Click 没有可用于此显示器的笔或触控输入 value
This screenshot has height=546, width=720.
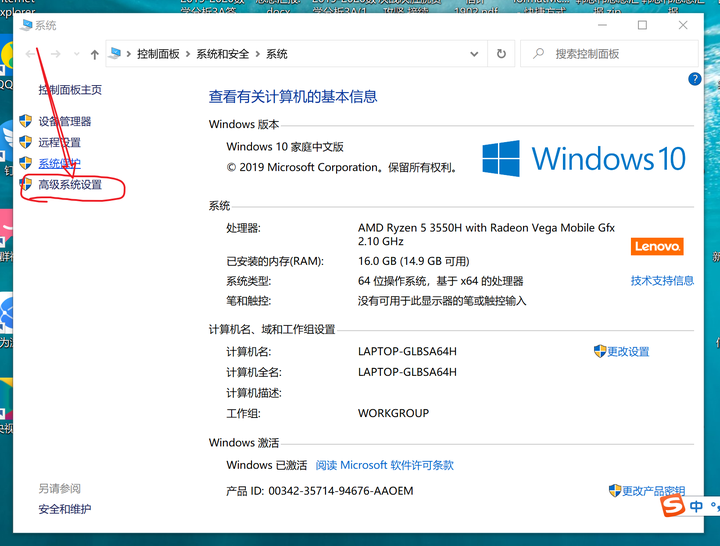point(442,301)
